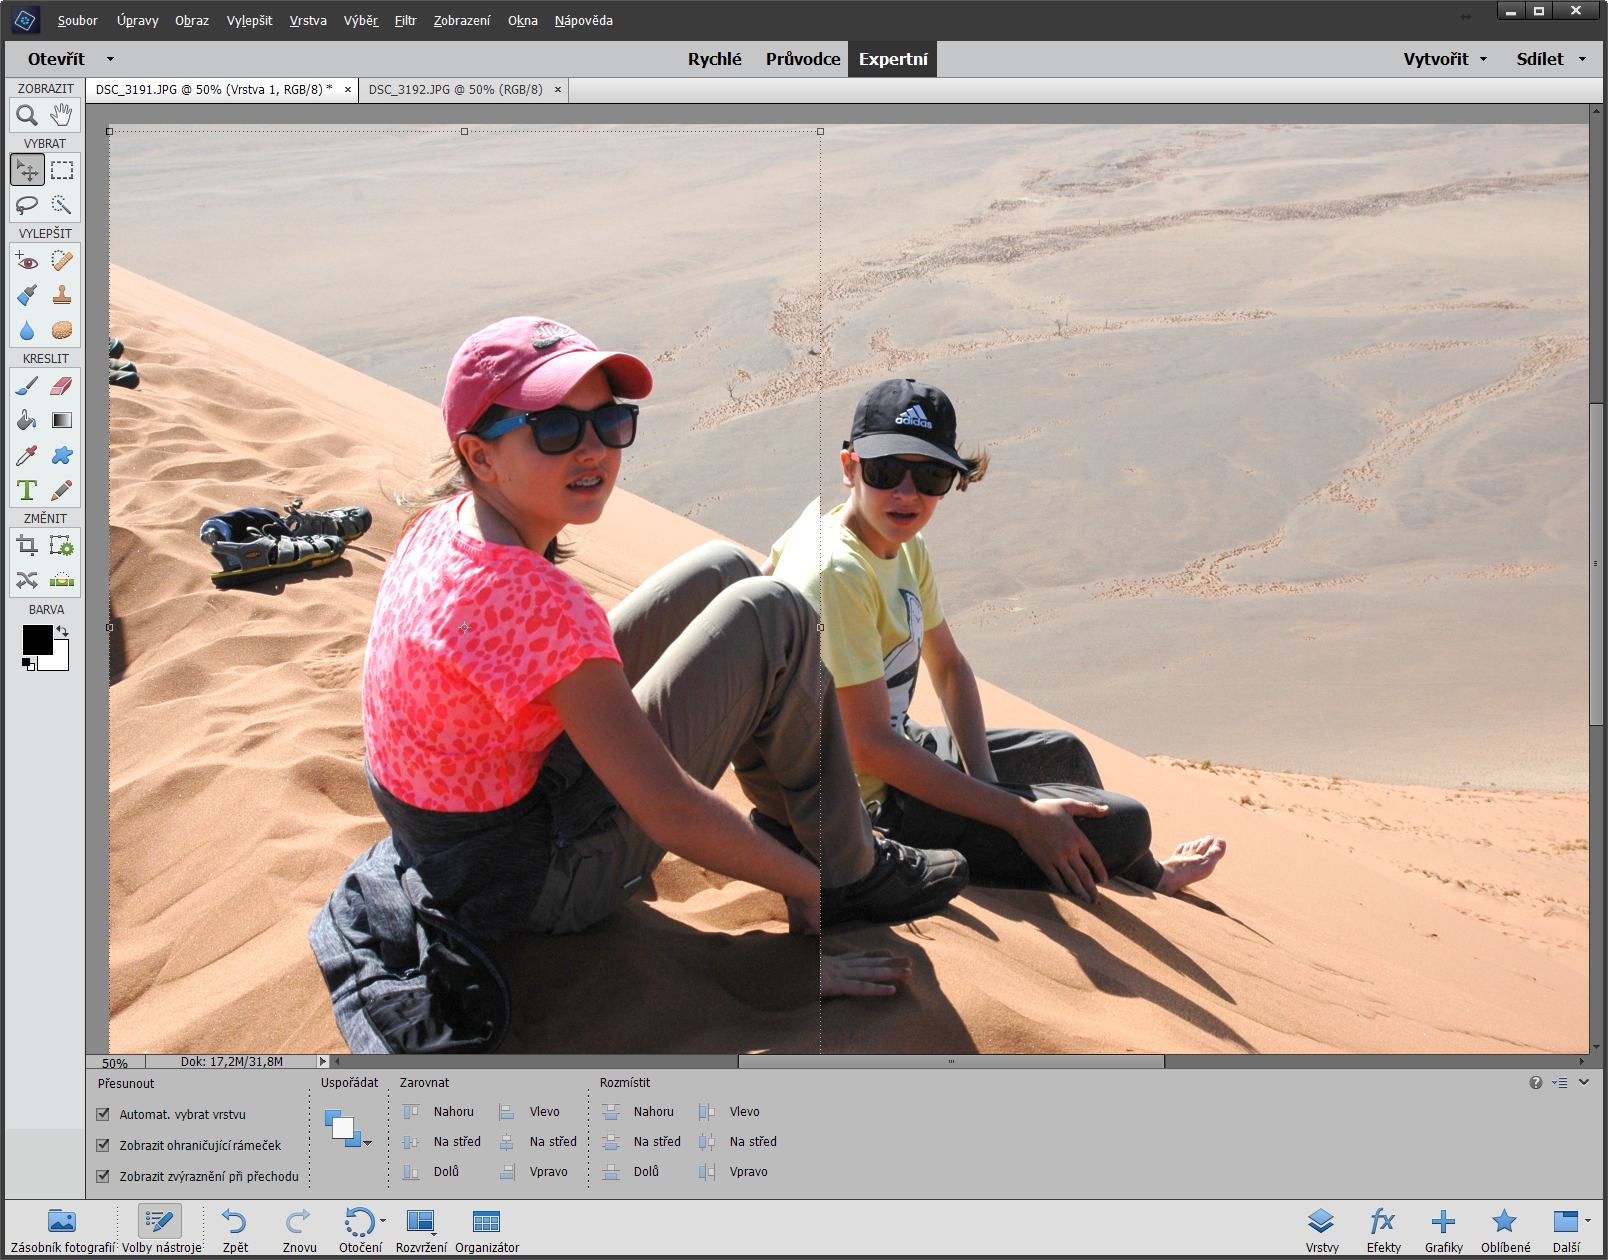Open the Filtr menu
The height and width of the screenshot is (1260, 1608).
click(x=405, y=20)
